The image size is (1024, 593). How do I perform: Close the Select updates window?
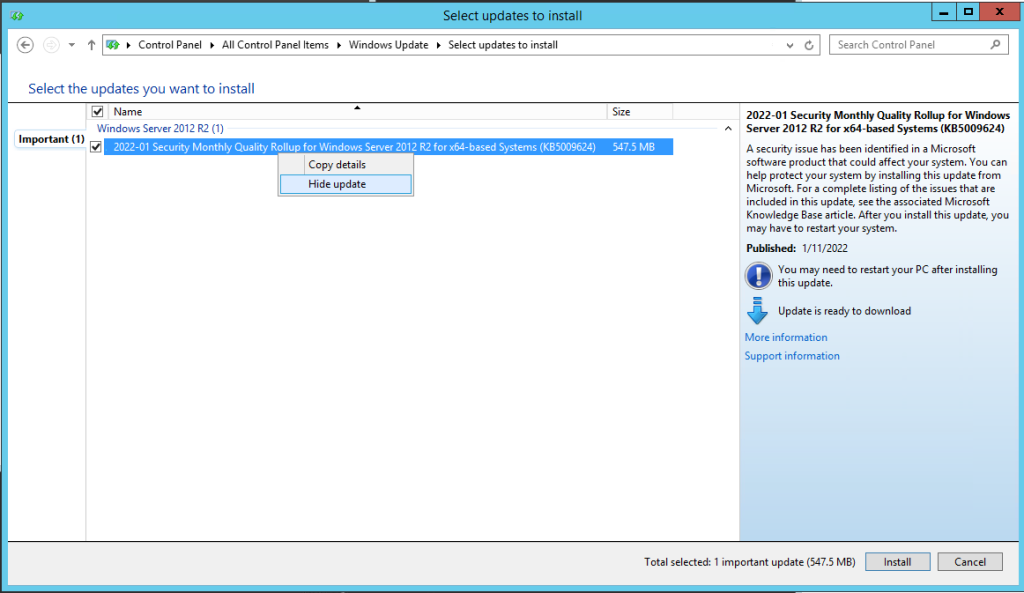point(1000,12)
